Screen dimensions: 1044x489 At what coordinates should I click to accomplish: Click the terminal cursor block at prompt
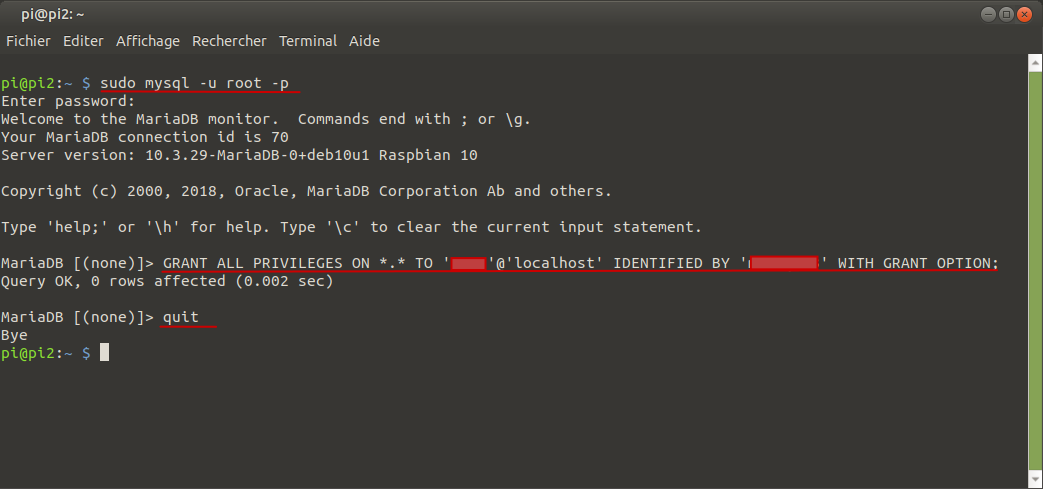point(104,352)
